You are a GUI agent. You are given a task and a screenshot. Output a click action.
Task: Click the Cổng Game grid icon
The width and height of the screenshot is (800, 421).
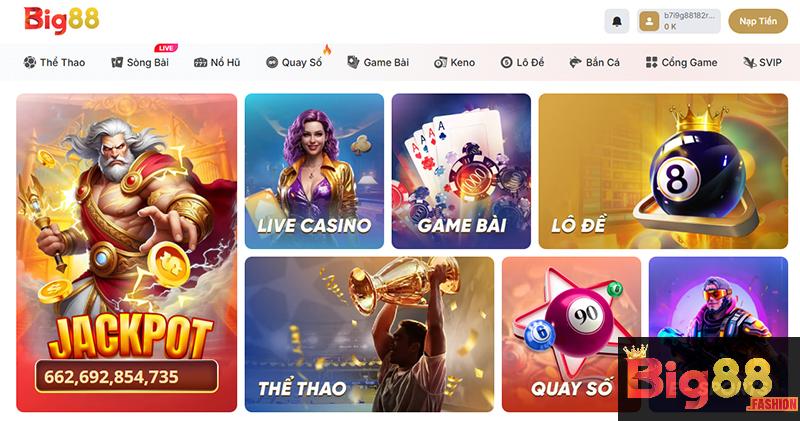[x=652, y=62]
